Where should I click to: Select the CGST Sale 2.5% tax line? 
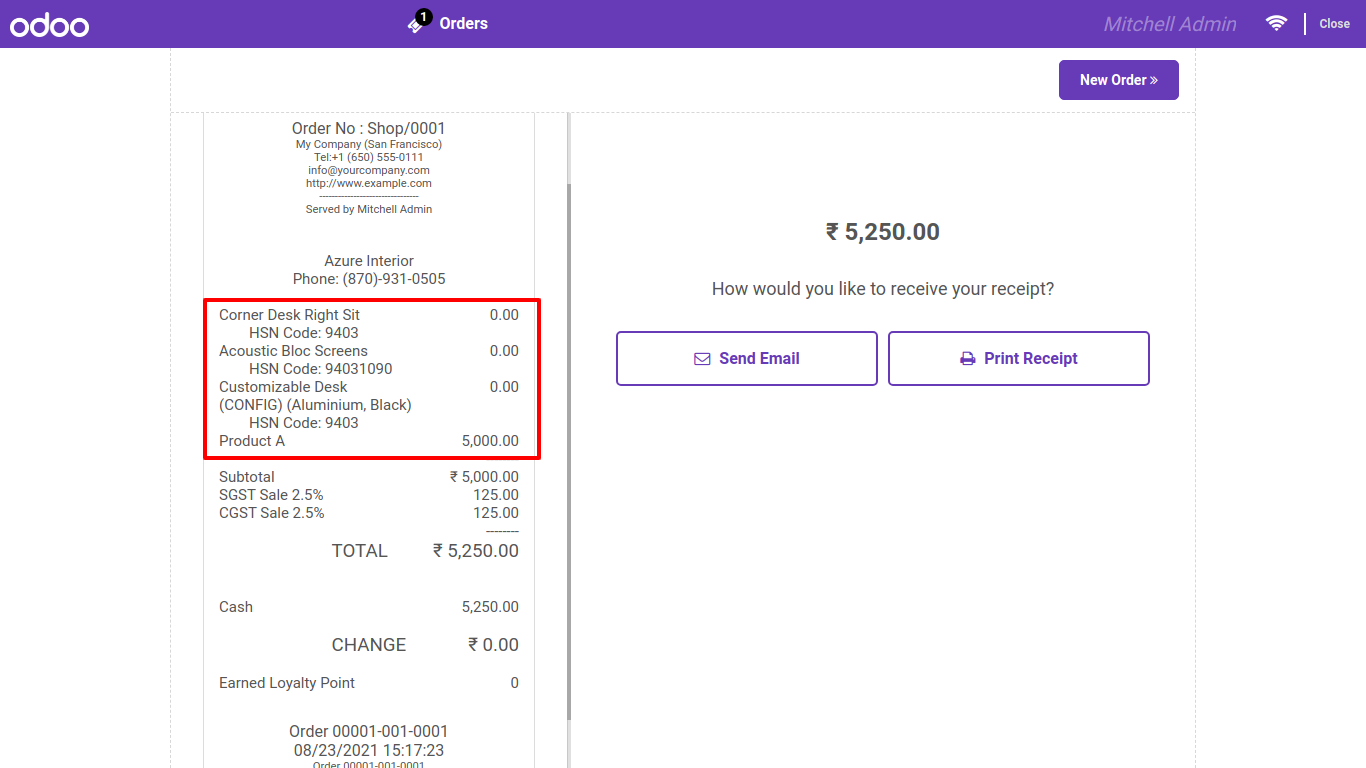[369, 513]
